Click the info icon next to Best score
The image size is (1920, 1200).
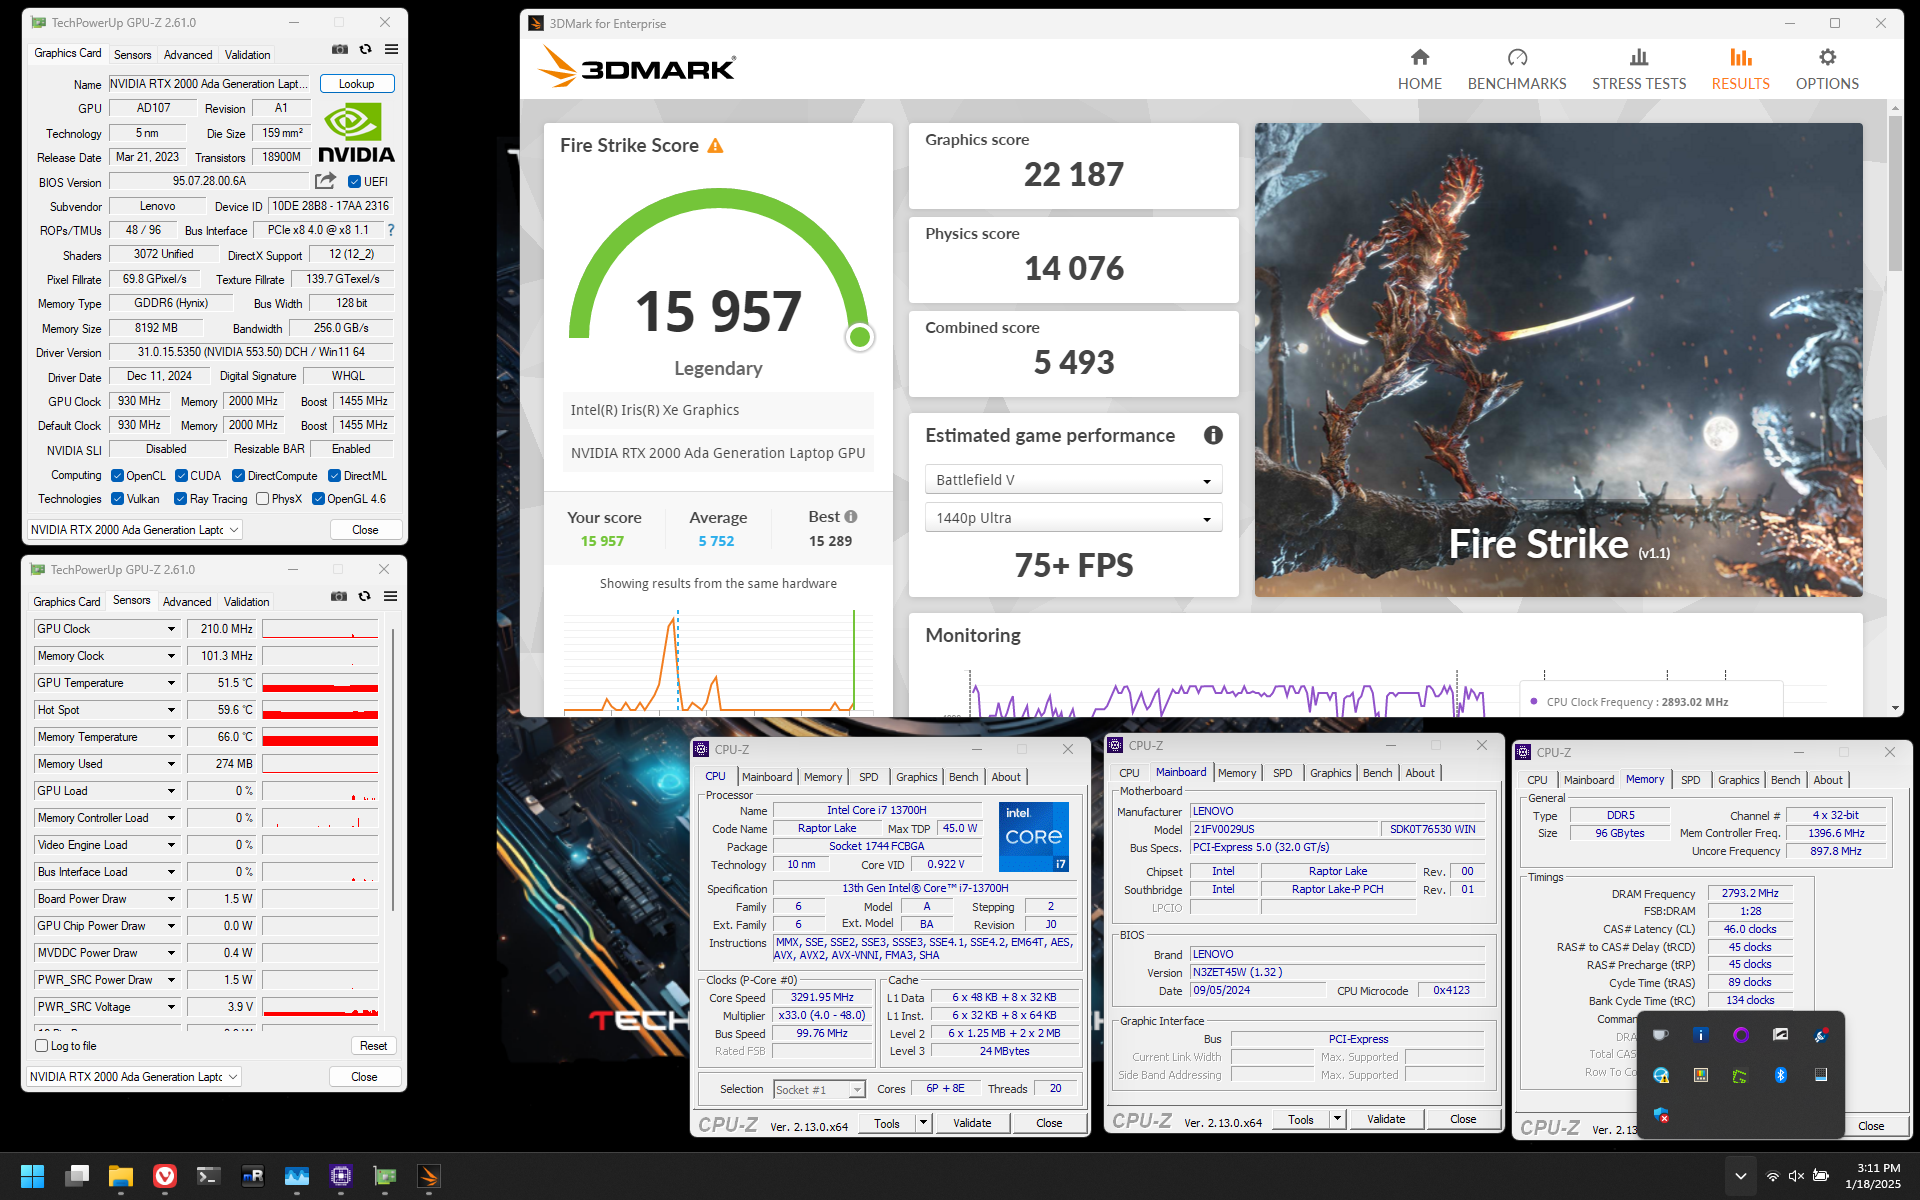coord(851,517)
